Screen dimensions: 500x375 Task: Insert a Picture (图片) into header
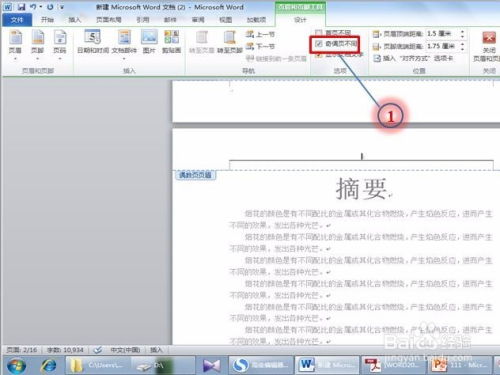pyautogui.click(x=149, y=42)
